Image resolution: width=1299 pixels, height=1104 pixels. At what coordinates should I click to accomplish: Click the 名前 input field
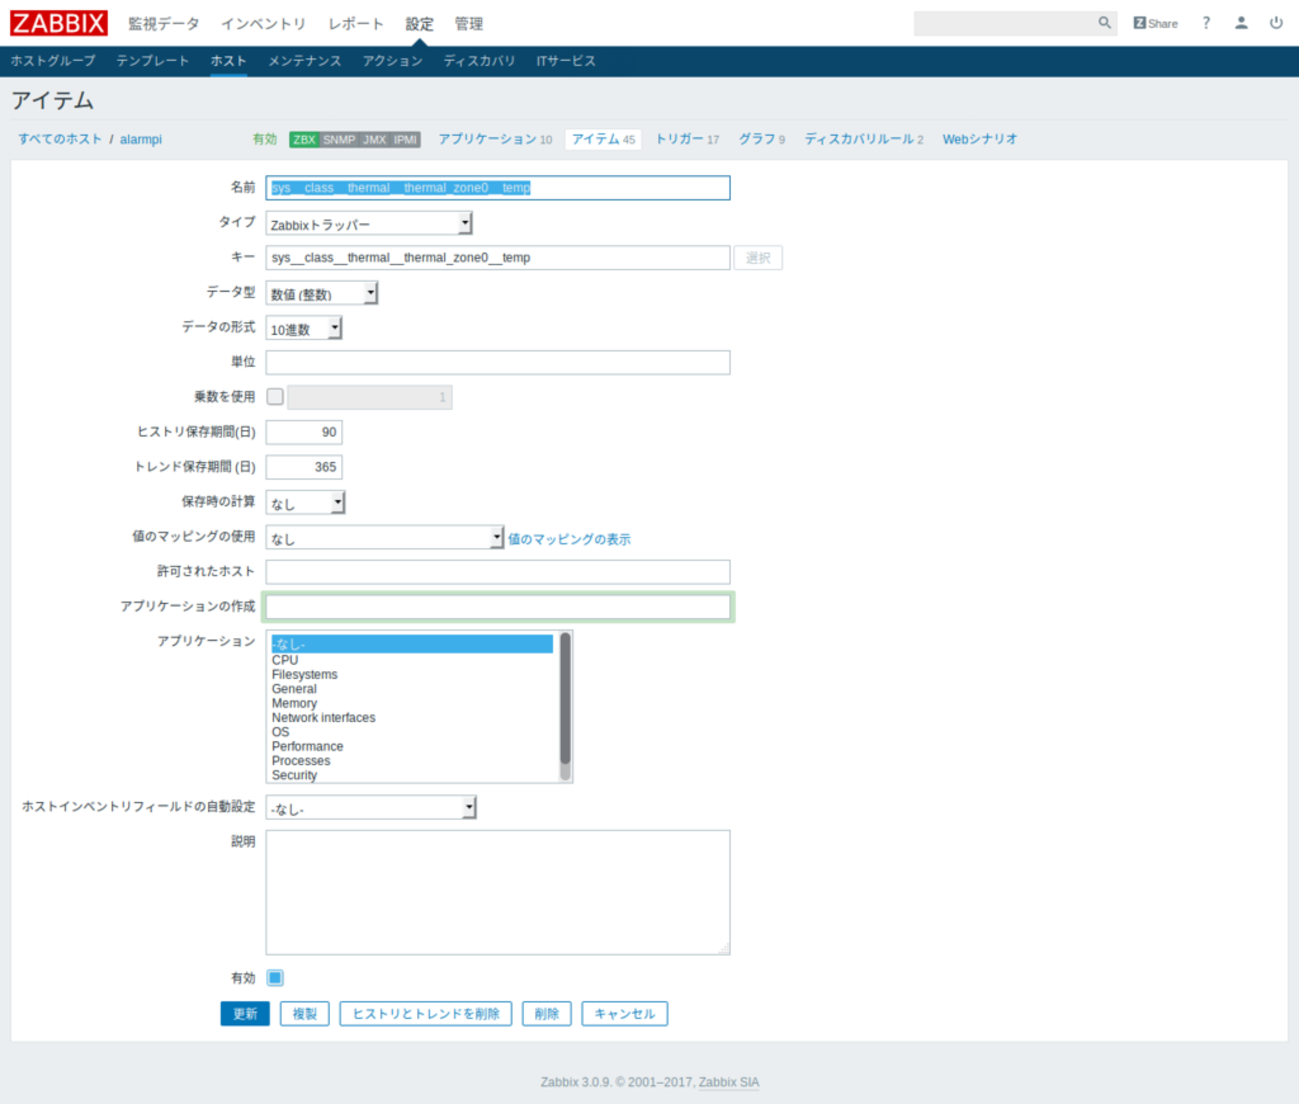pyautogui.click(x=498, y=188)
